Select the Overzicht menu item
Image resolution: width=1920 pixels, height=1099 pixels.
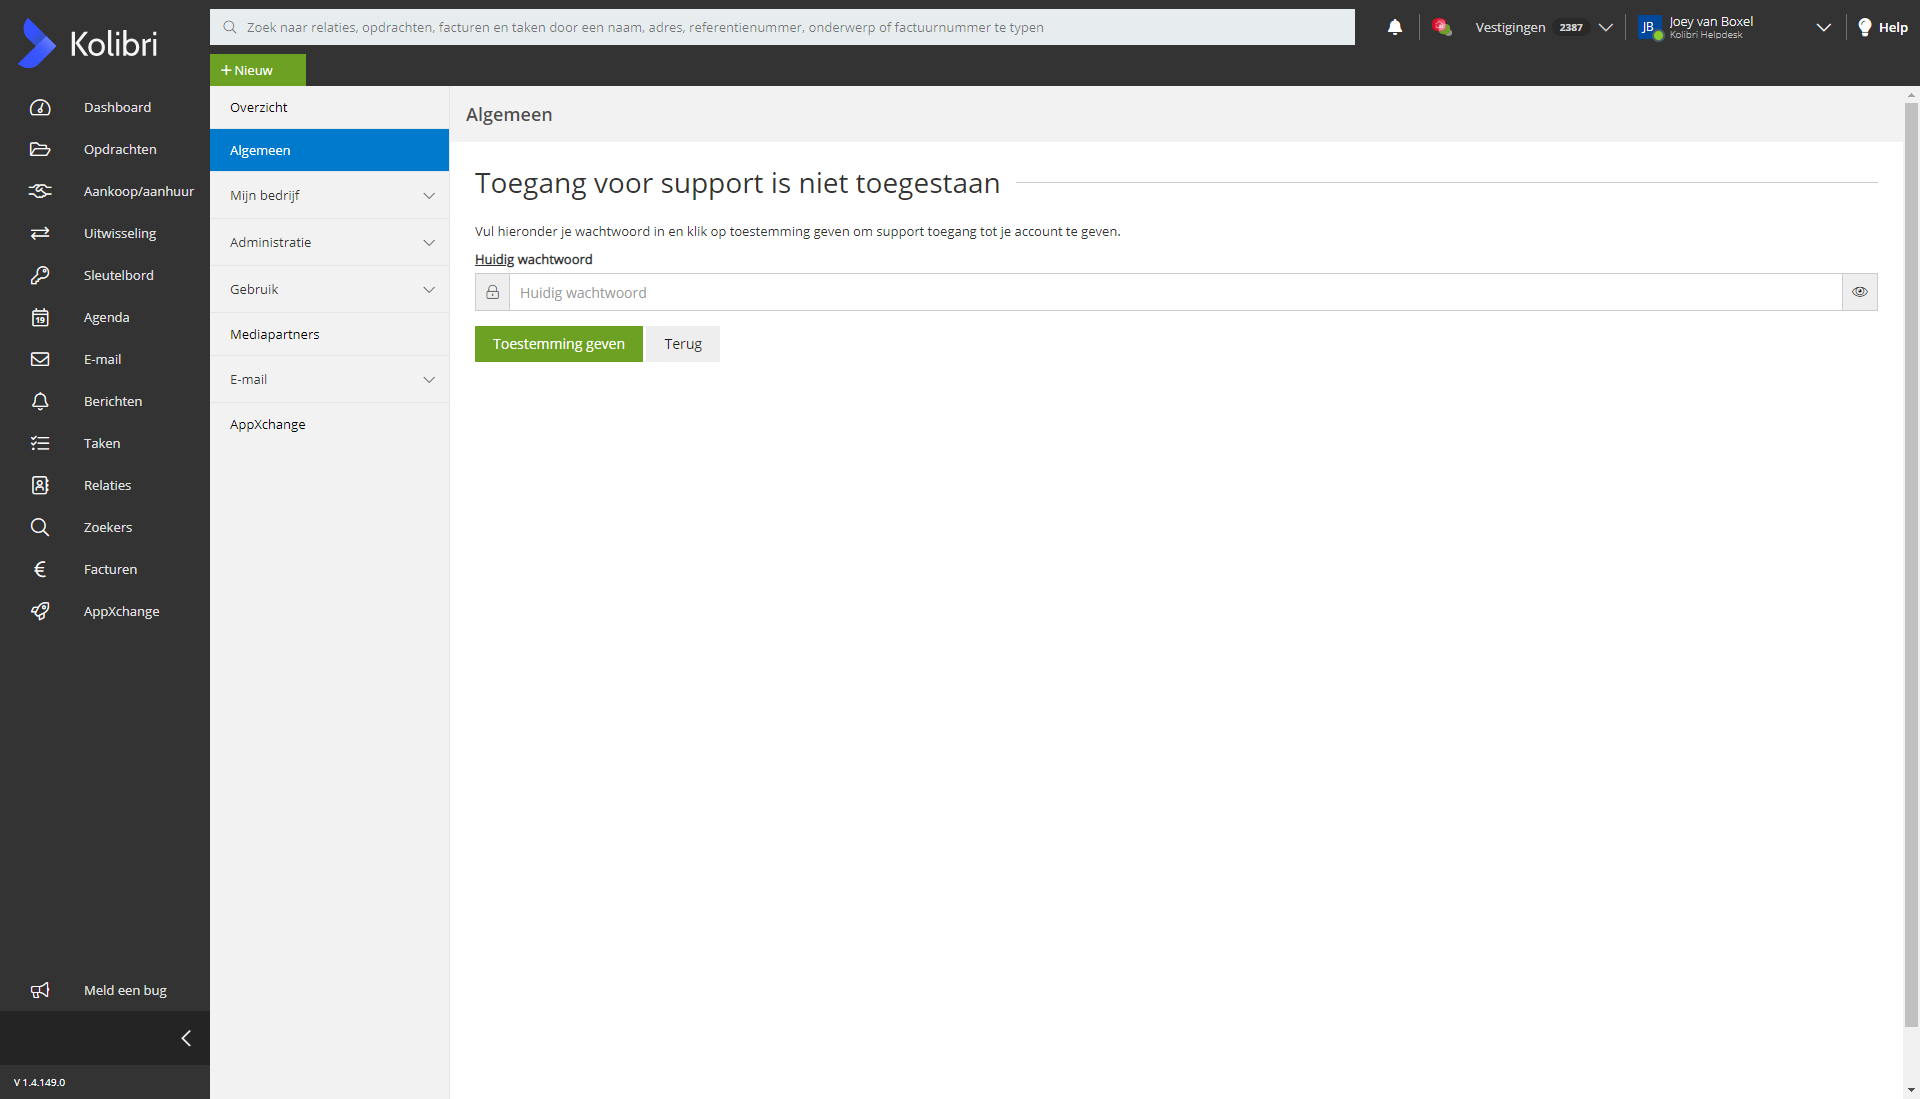[329, 107]
